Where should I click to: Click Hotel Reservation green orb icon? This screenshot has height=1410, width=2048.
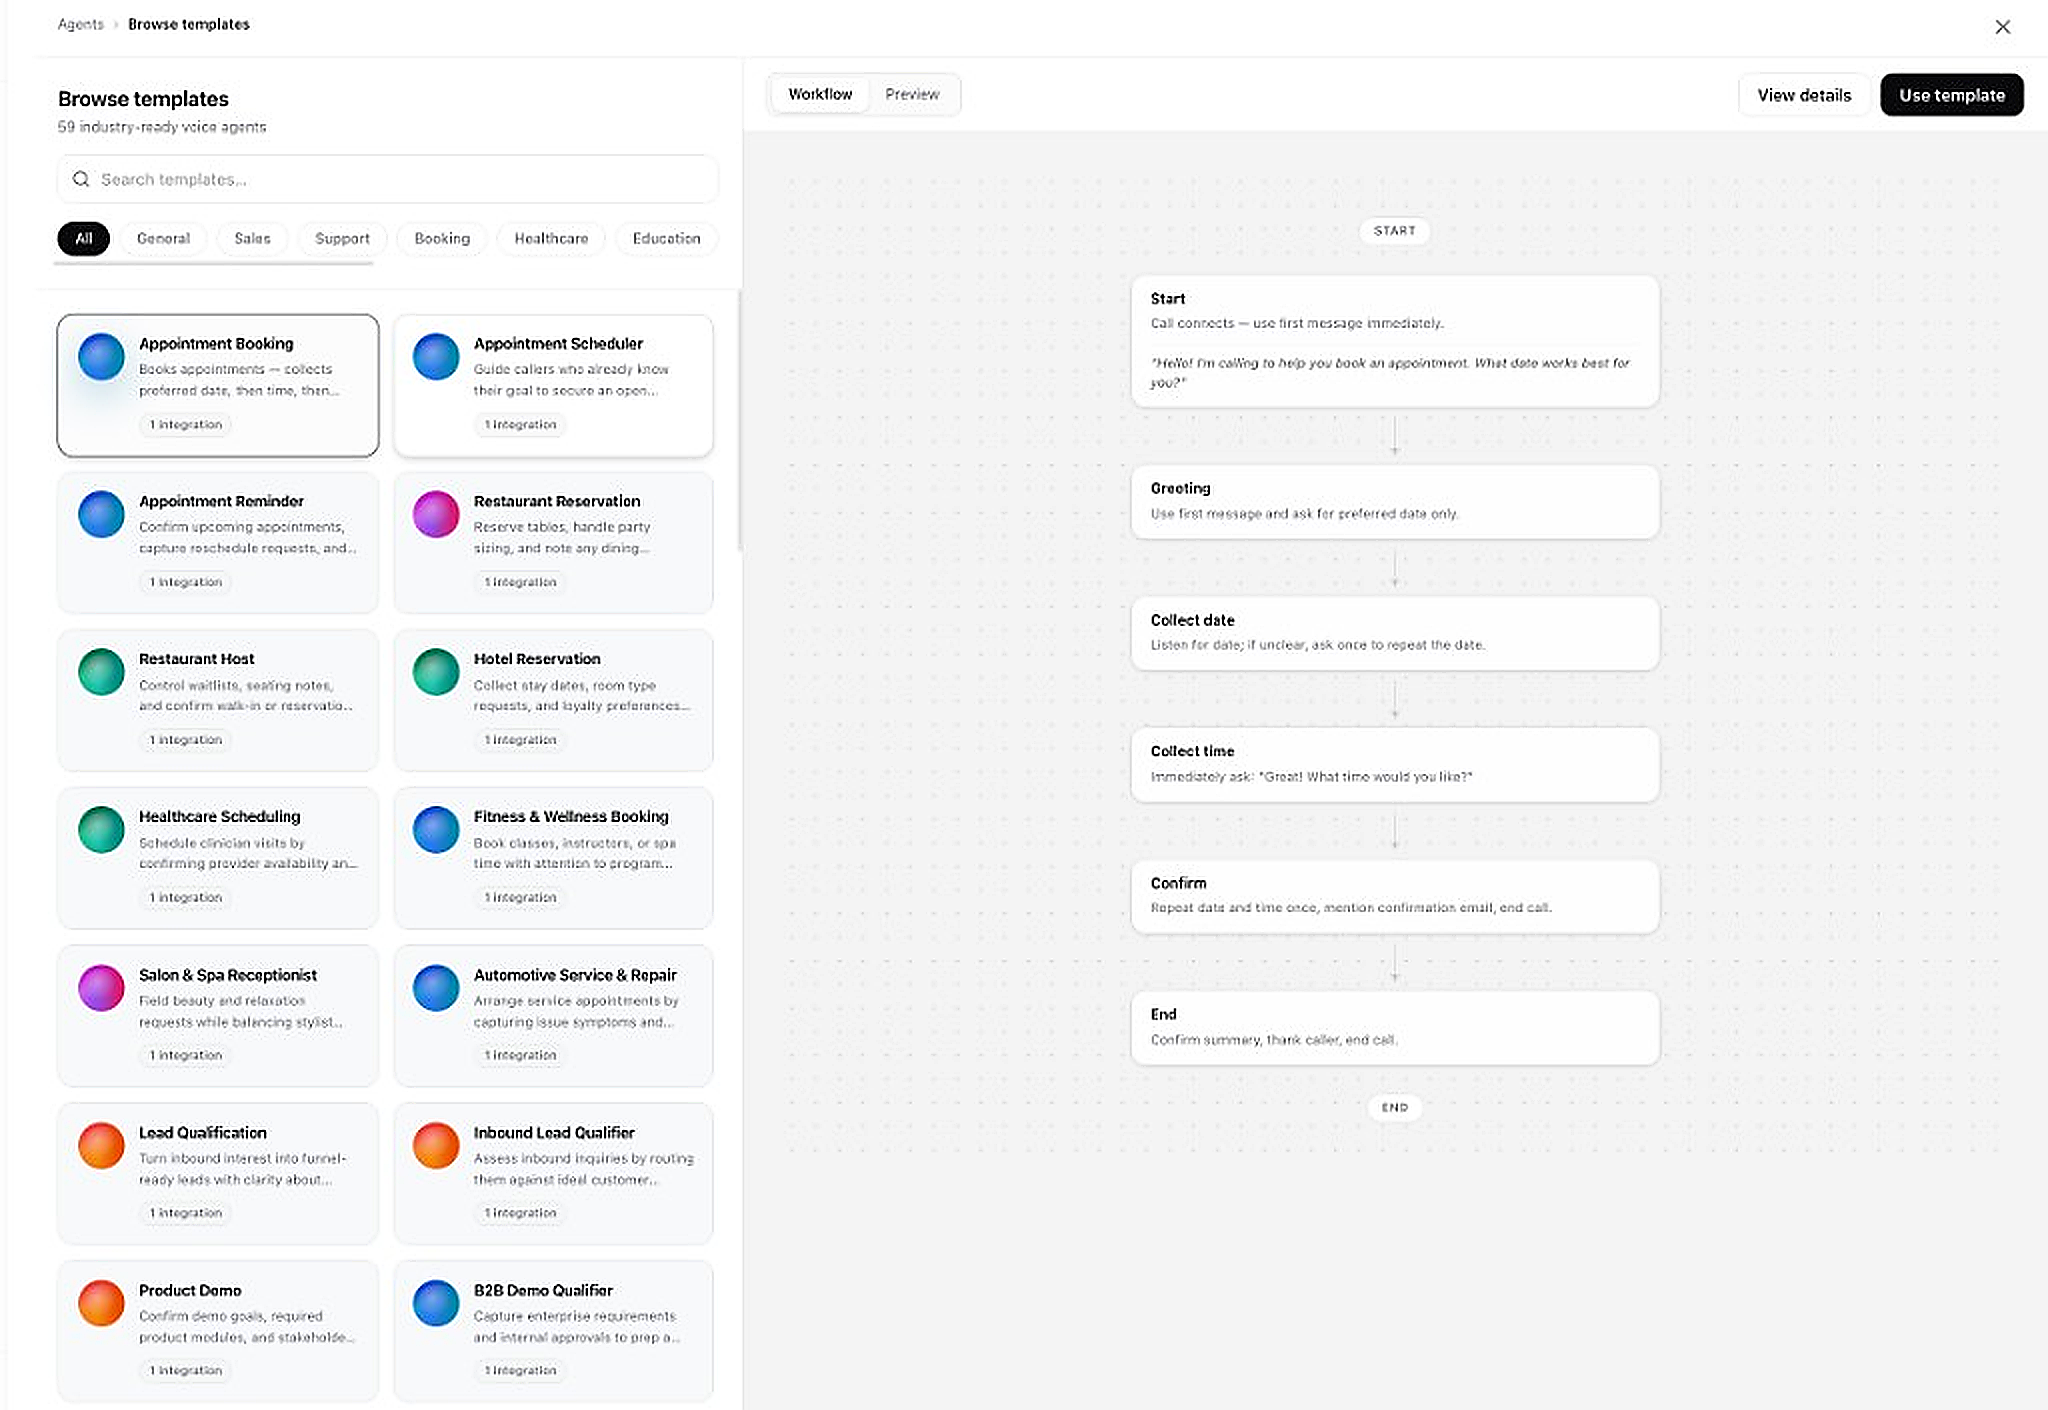pyautogui.click(x=436, y=672)
